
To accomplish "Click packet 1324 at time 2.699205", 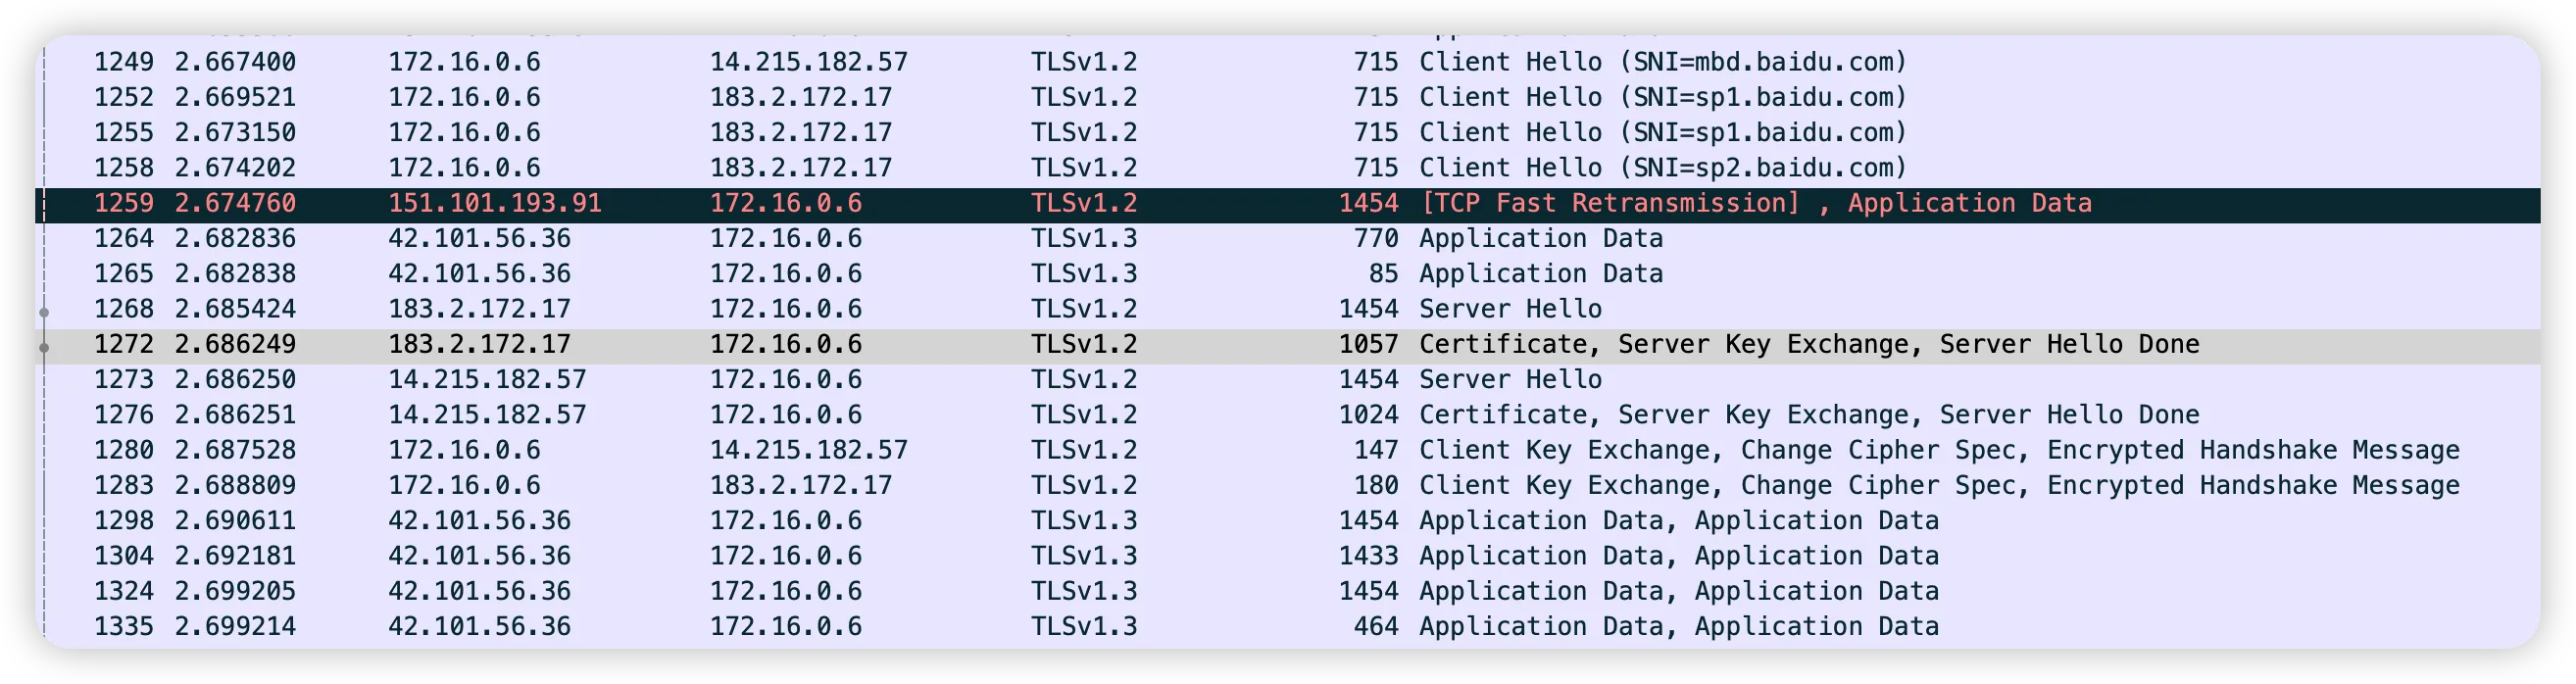I will (235, 591).
